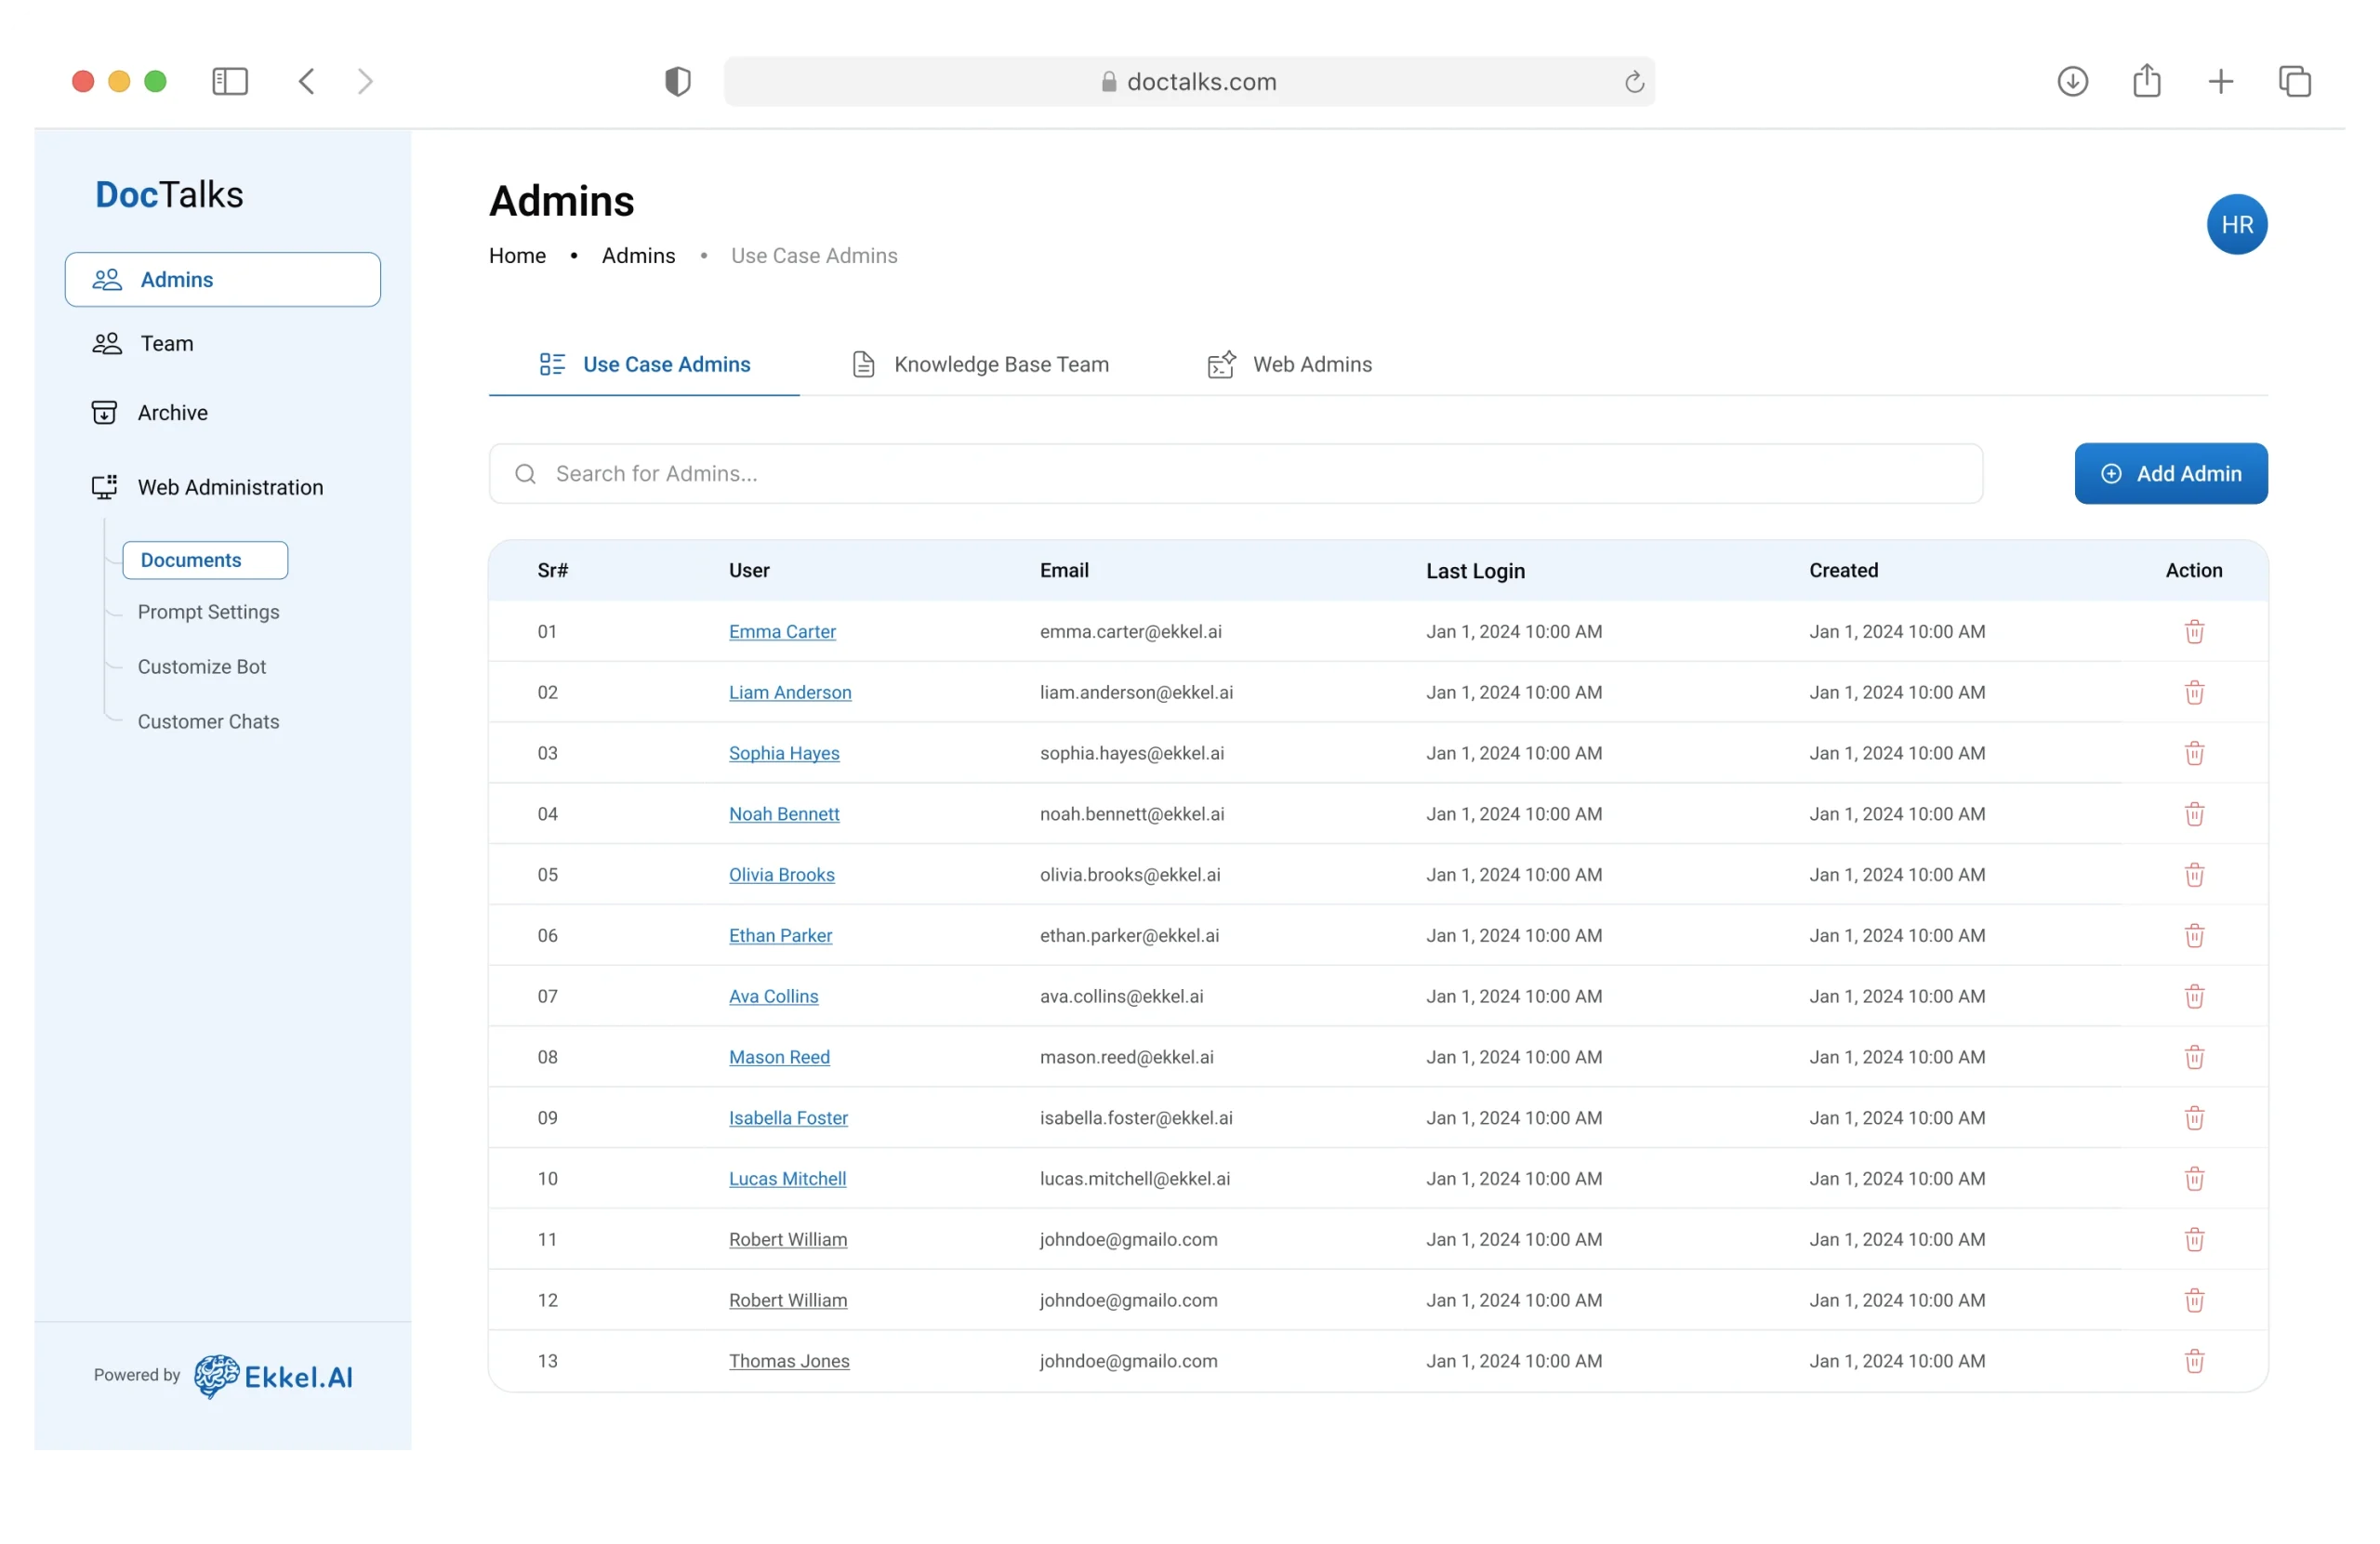Reload the doctalks.com page
This screenshot has height=1544, width=2380.
[x=1634, y=82]
